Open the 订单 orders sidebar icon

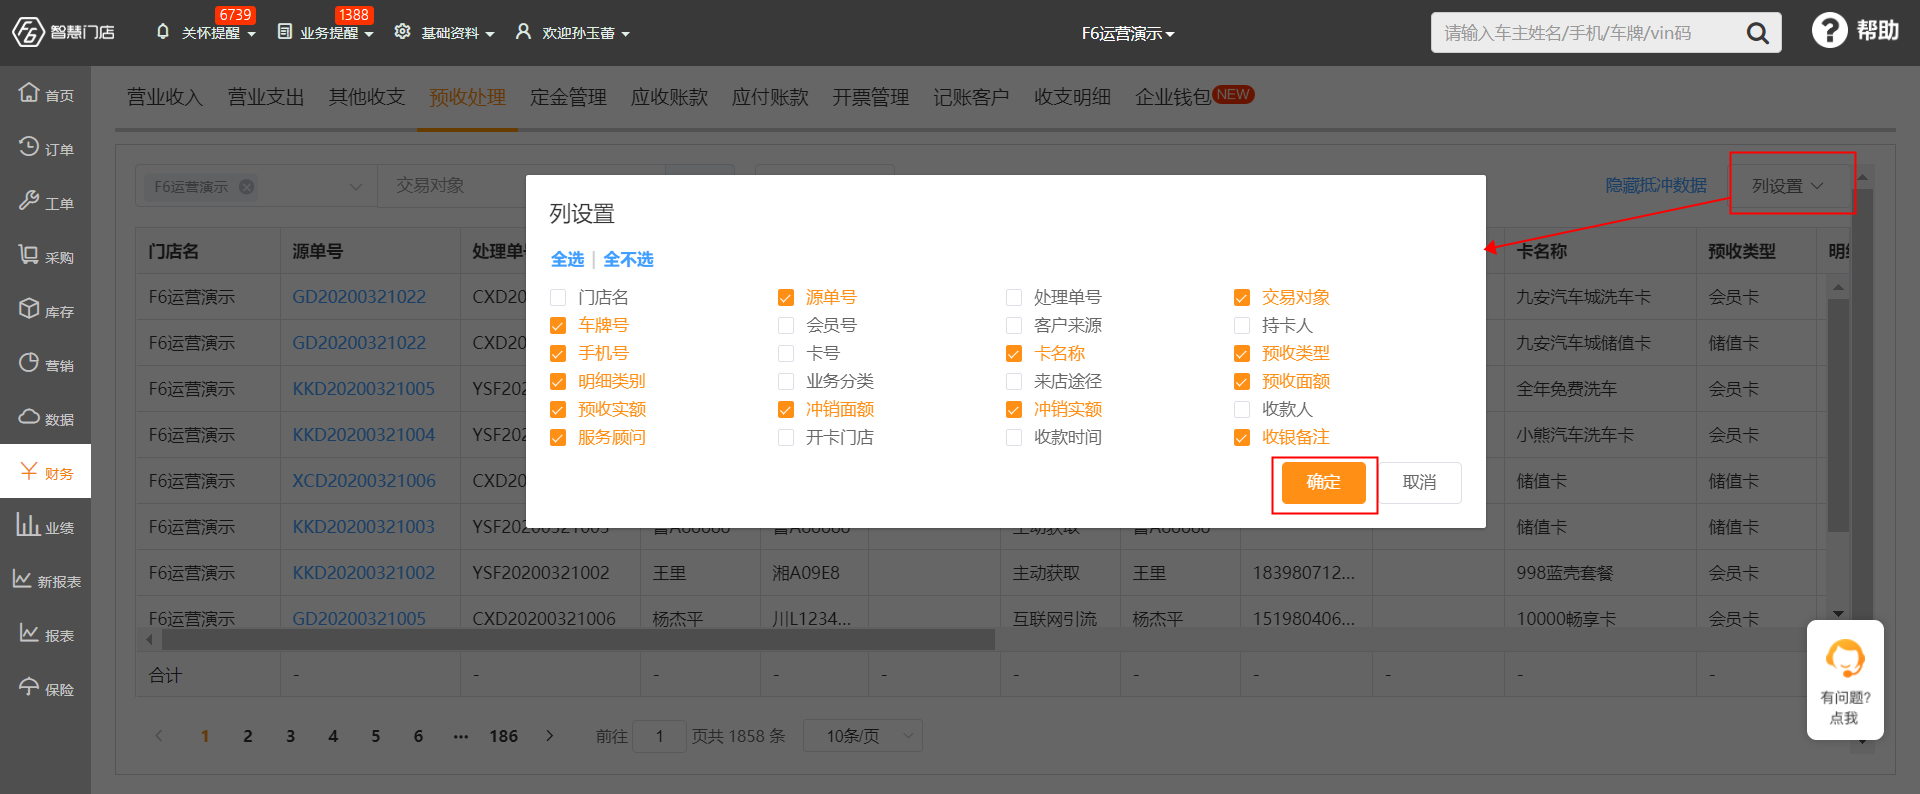coord(29,147)
